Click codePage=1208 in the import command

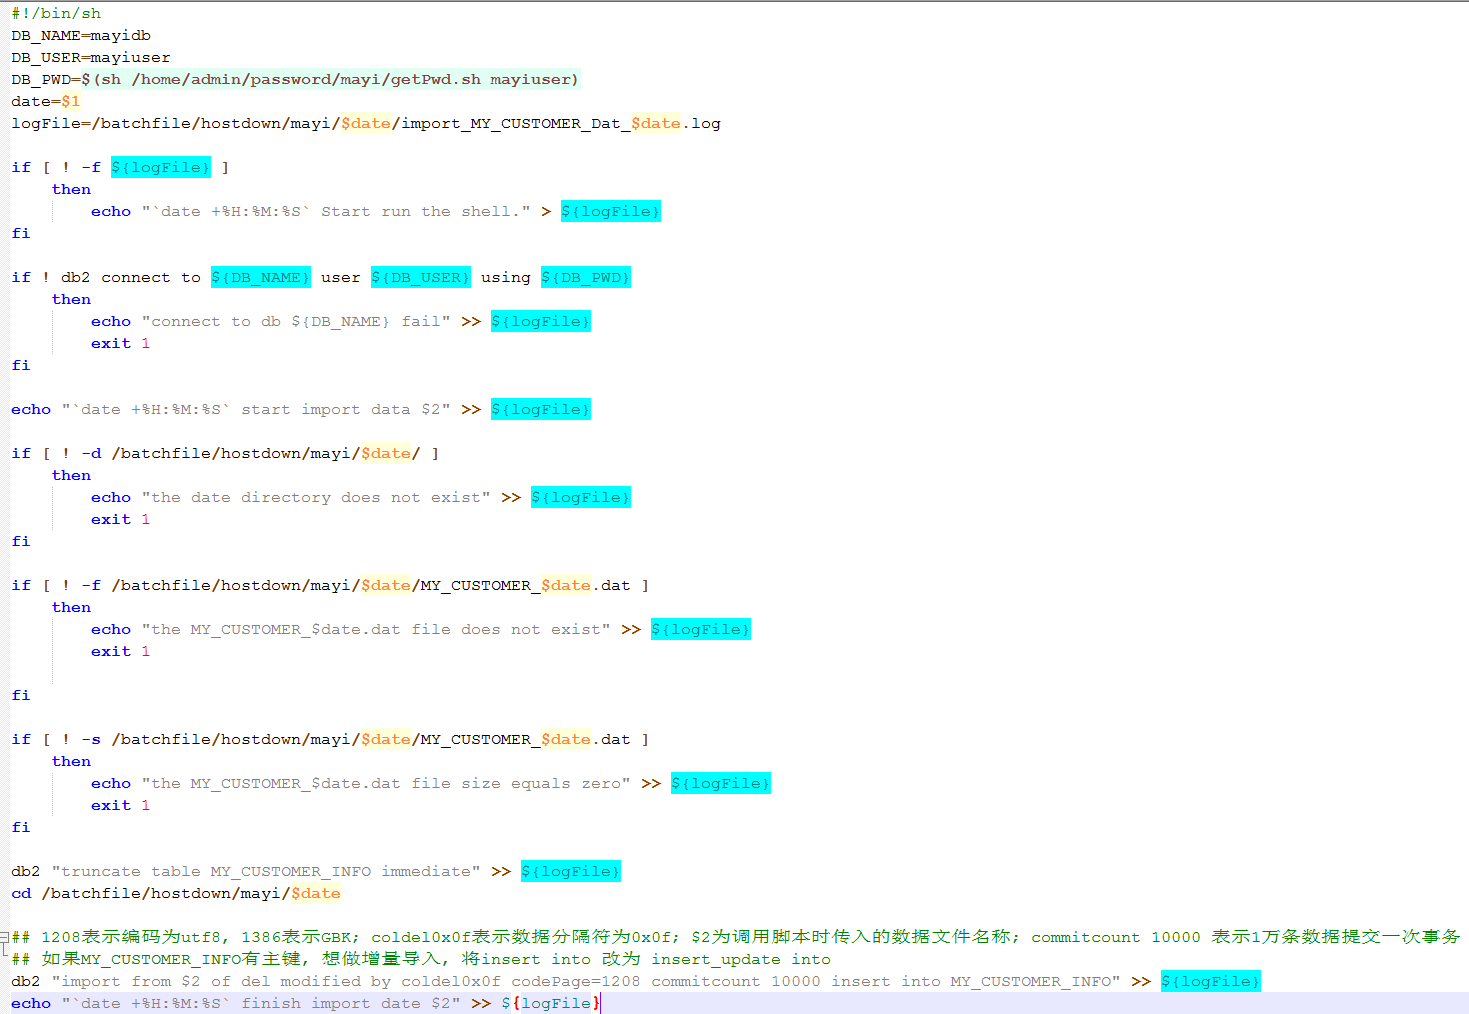pos(576,981)
